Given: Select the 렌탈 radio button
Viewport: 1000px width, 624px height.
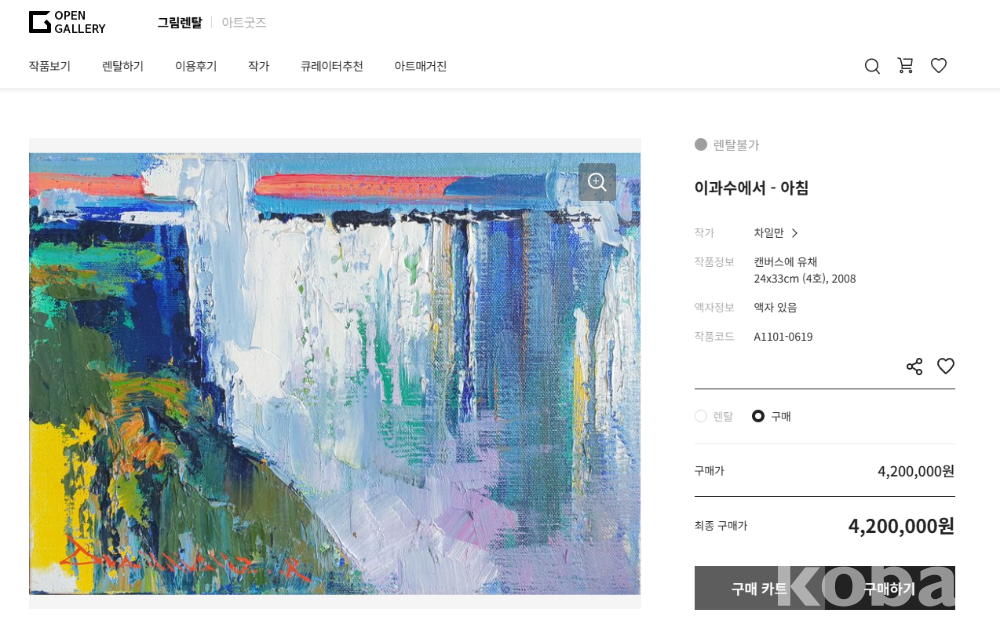Looking at the screenshot, I should click(701, 416).
